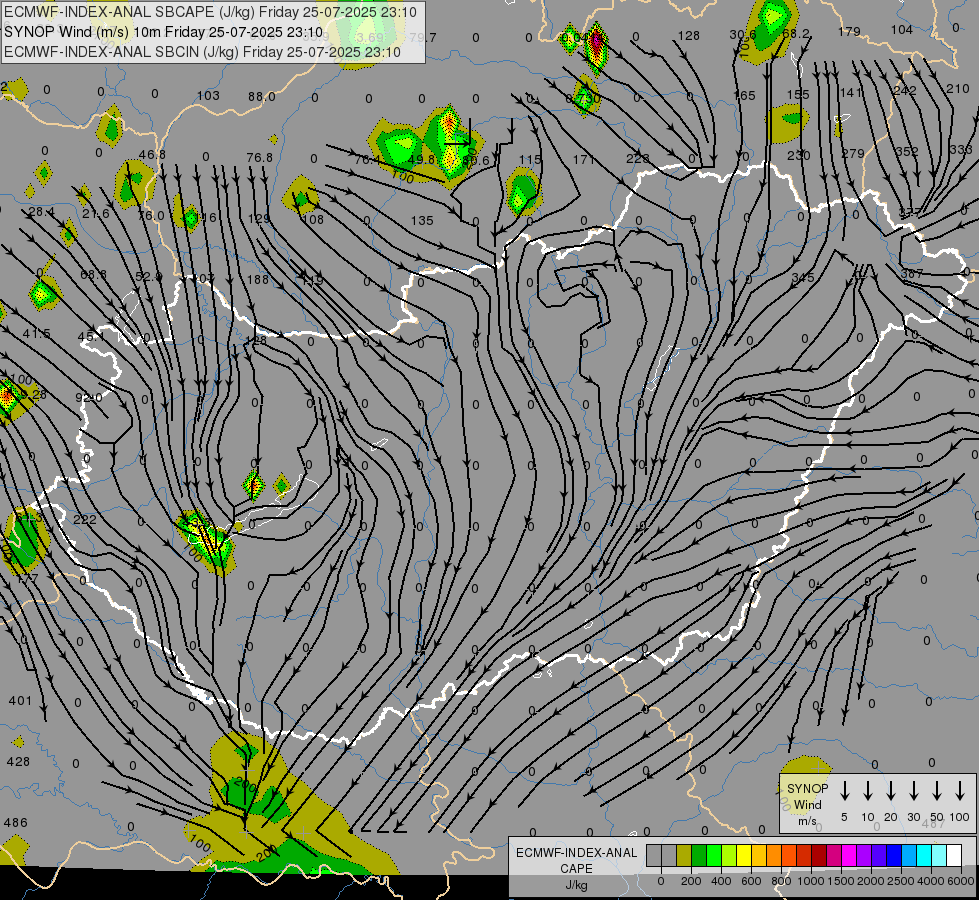Viewport: 979px width, 900px height.
Task: Pick the pure blue swatch in the CAPE legend
Action: coord(894,856)
